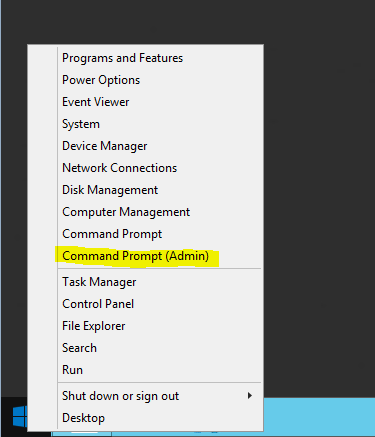This screenshot has width=375, height=437.
Task: Open the Run dialog entry
Action: coord(72,370)
